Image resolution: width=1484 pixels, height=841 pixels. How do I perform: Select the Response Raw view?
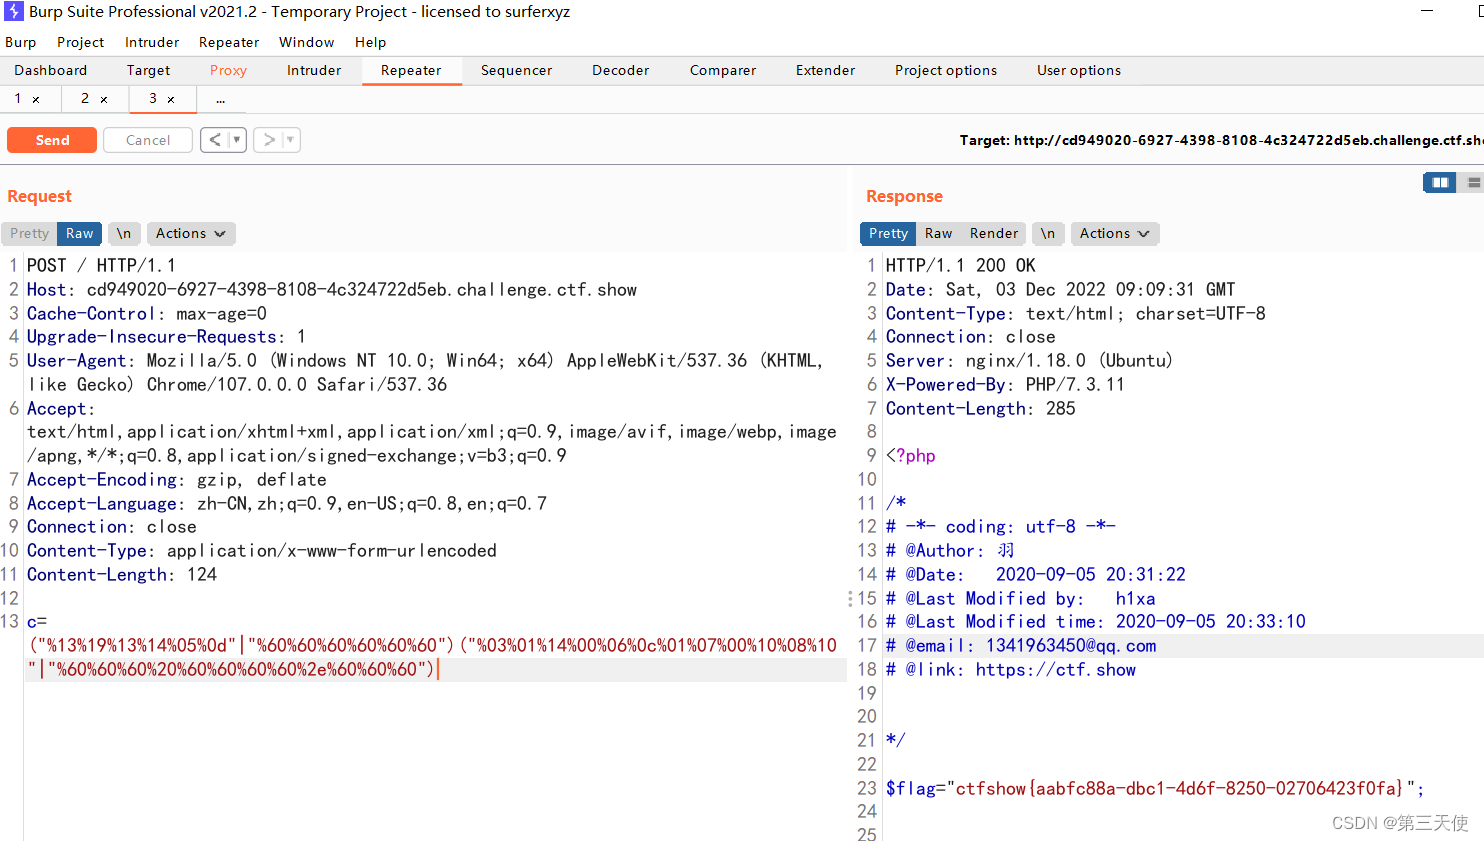coord(938,233)
